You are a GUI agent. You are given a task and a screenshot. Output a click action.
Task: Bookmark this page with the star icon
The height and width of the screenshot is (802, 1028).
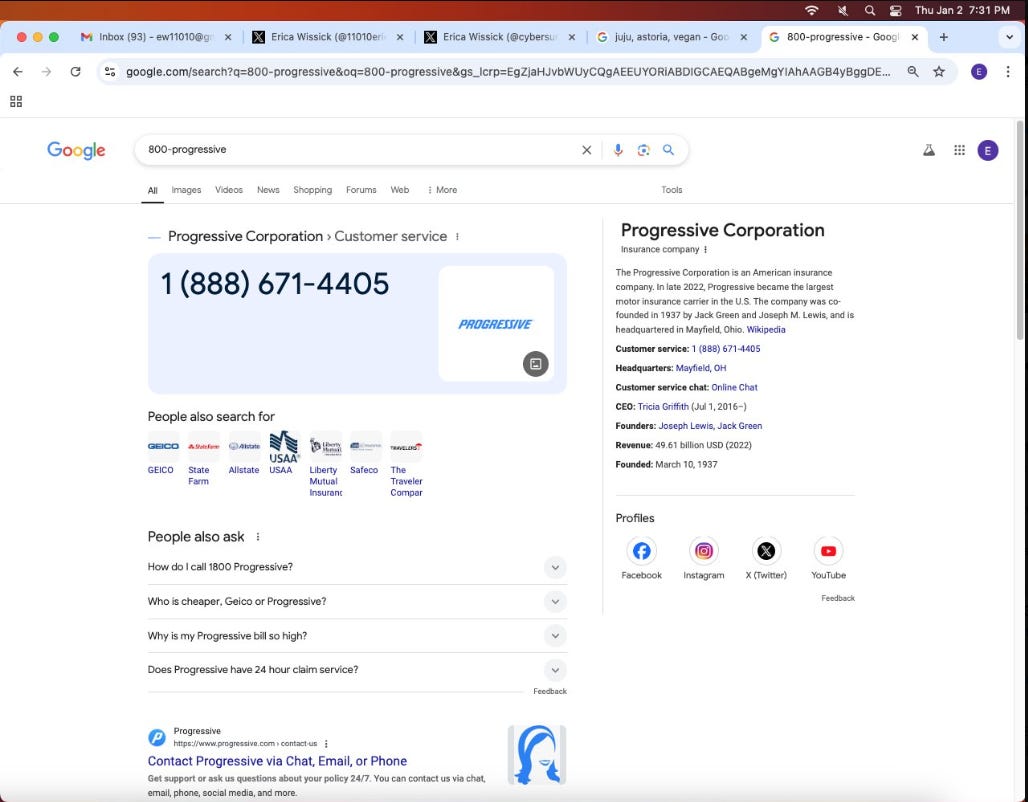[939, 71]
